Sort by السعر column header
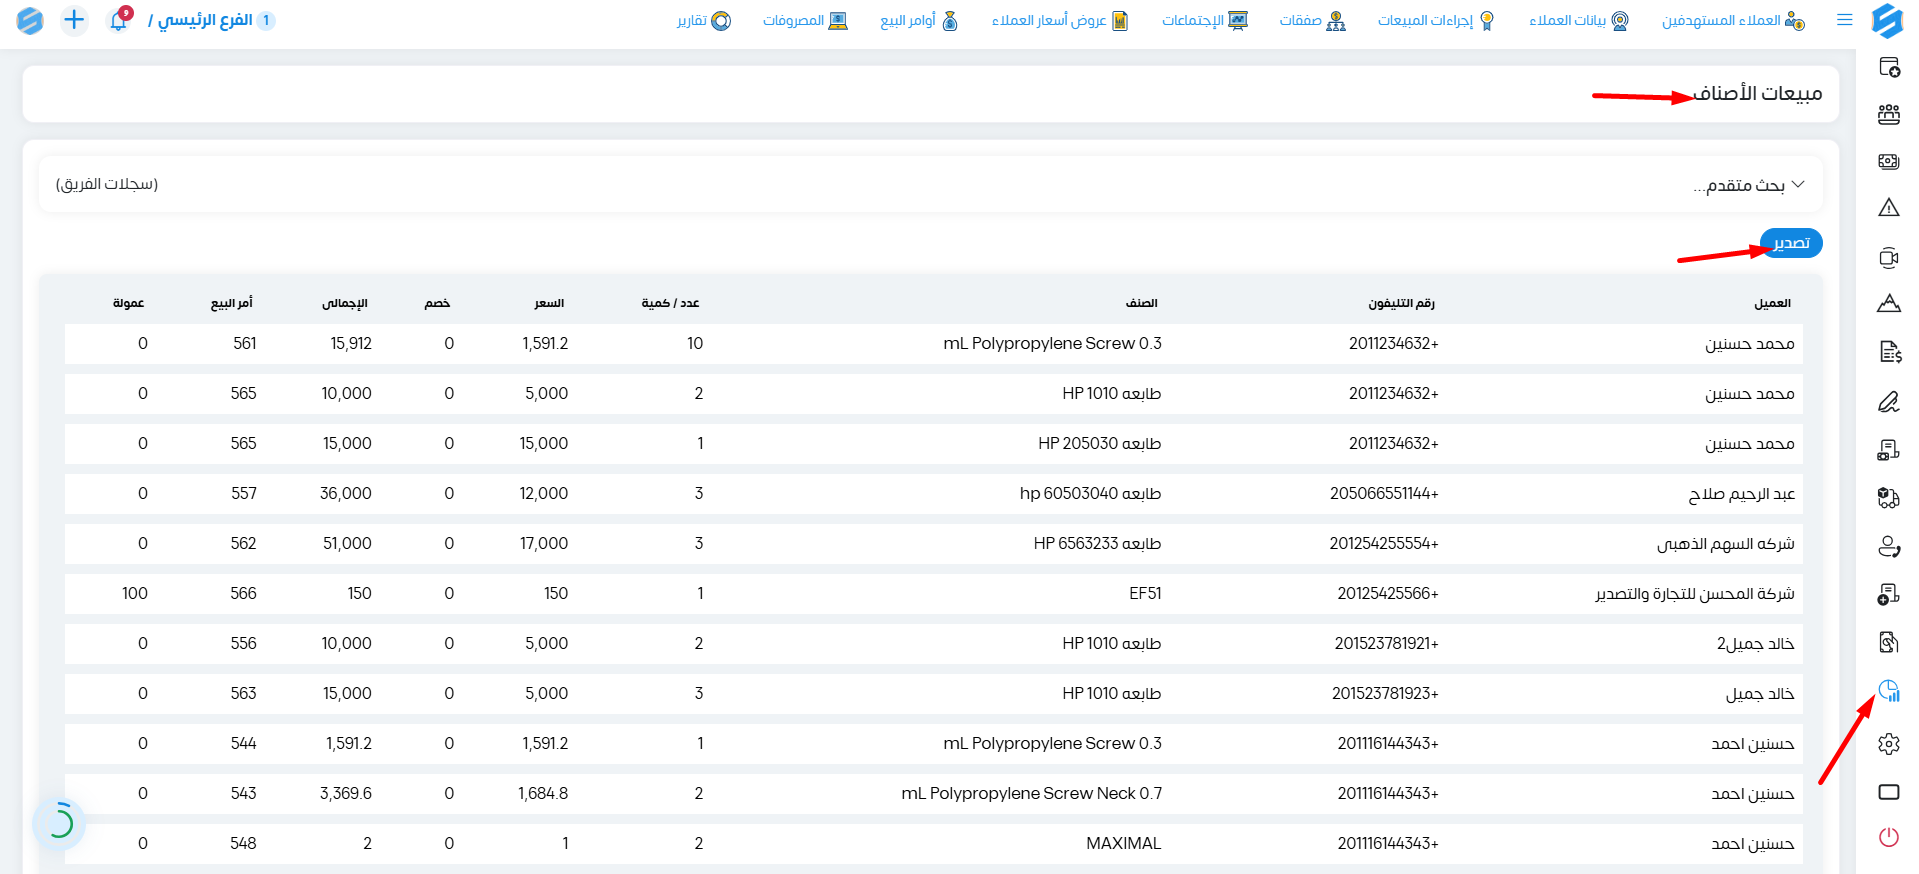This screenshot has width=1919, height=874. pyautogui.click(x=549, y=303)
